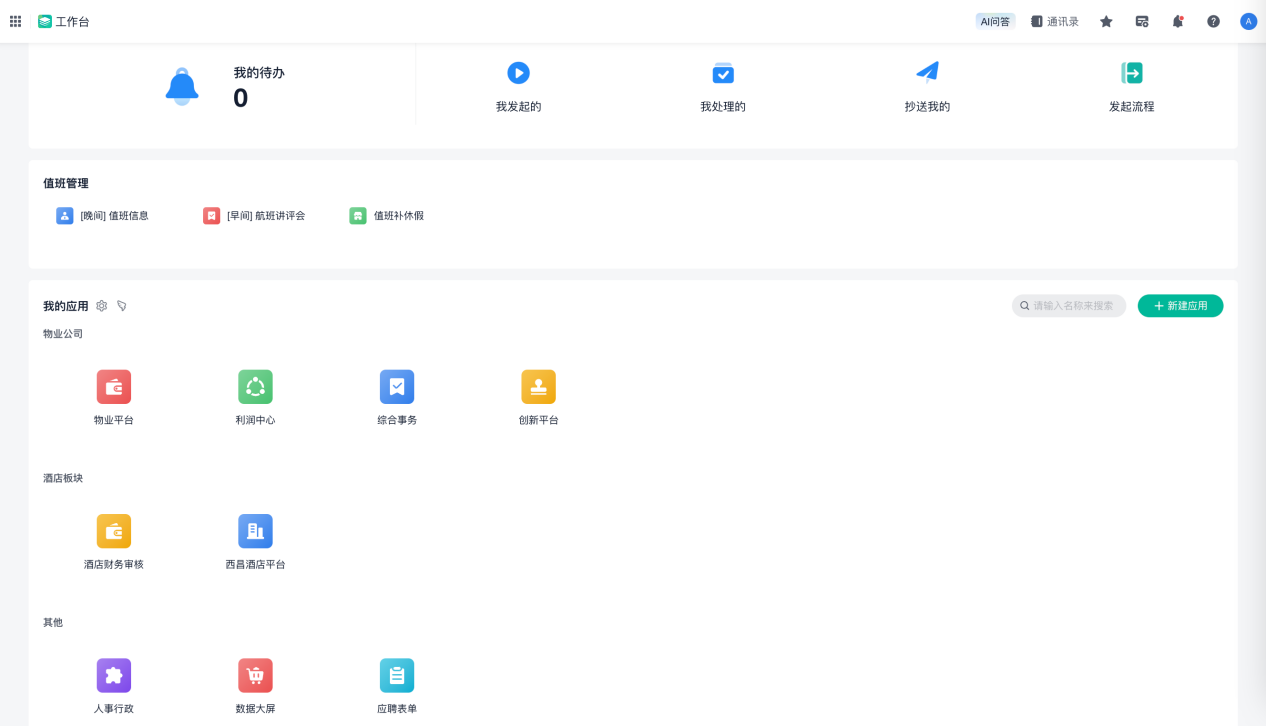The image size is (1266, 726).
Task: Open settings gear next to 我的应用
Action: pos(101,306)
